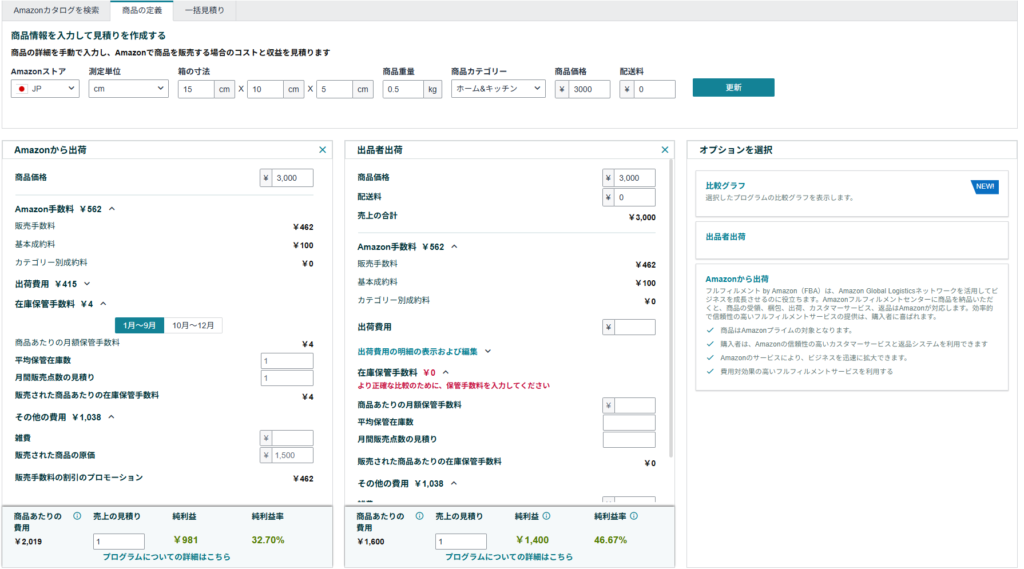Click the ¥1,400 純利益 value

532,540
